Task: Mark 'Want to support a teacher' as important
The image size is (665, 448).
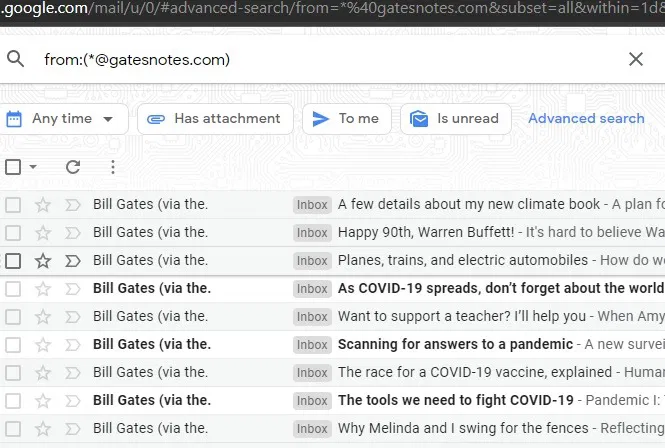Action: (x=73, y=317)
